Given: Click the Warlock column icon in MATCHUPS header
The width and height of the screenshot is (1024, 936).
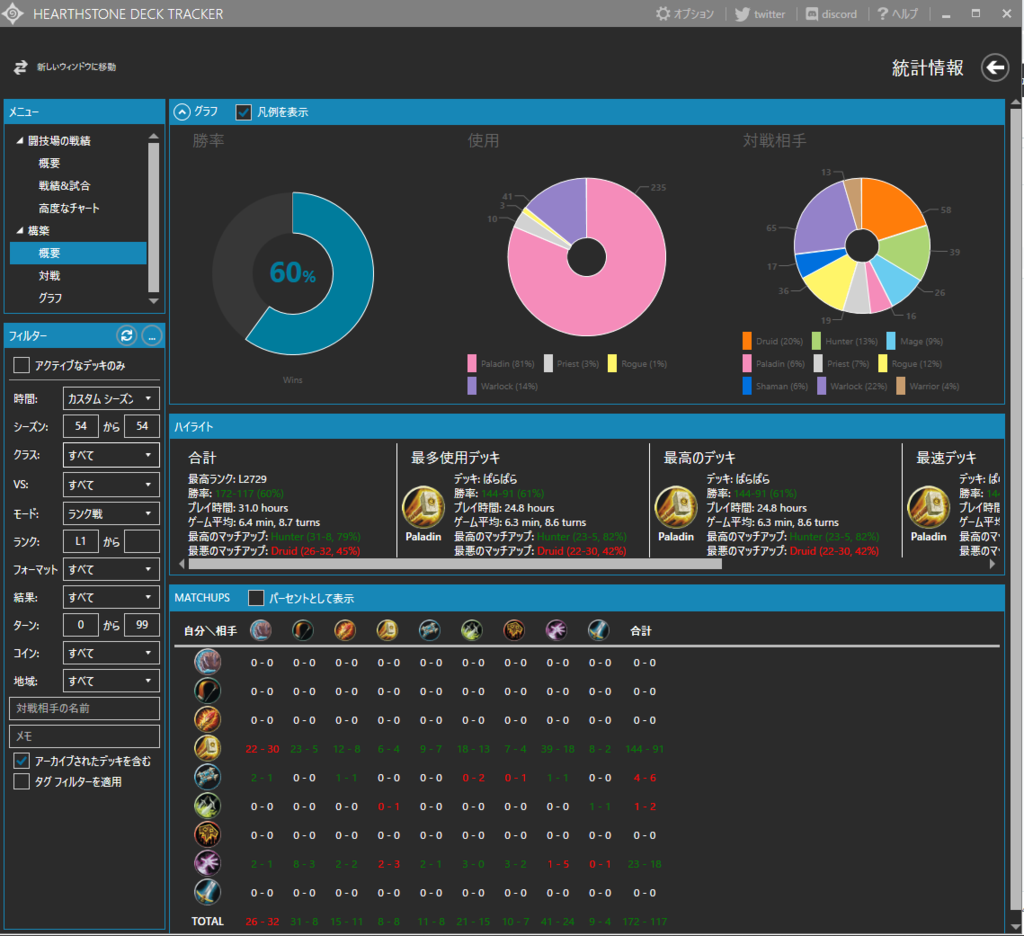Looking at the screenshot, I should [556, 630].
